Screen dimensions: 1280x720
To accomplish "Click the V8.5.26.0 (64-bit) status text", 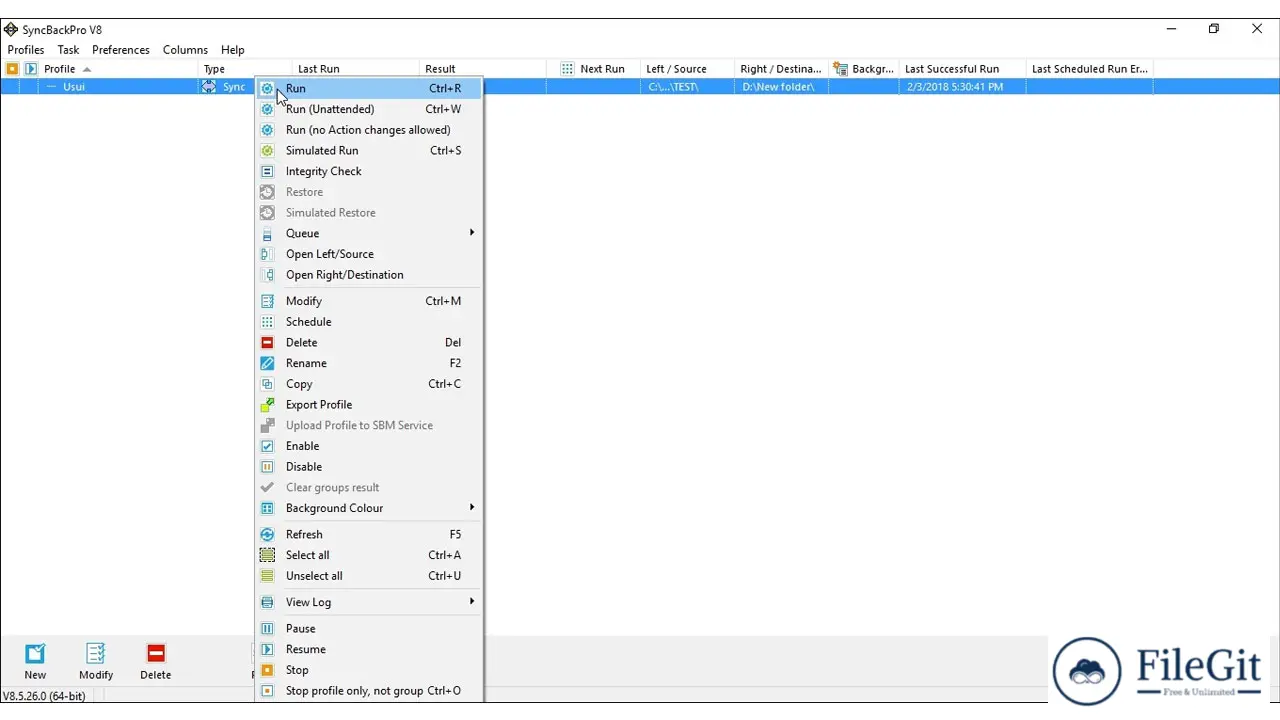I will click(44, 696).
